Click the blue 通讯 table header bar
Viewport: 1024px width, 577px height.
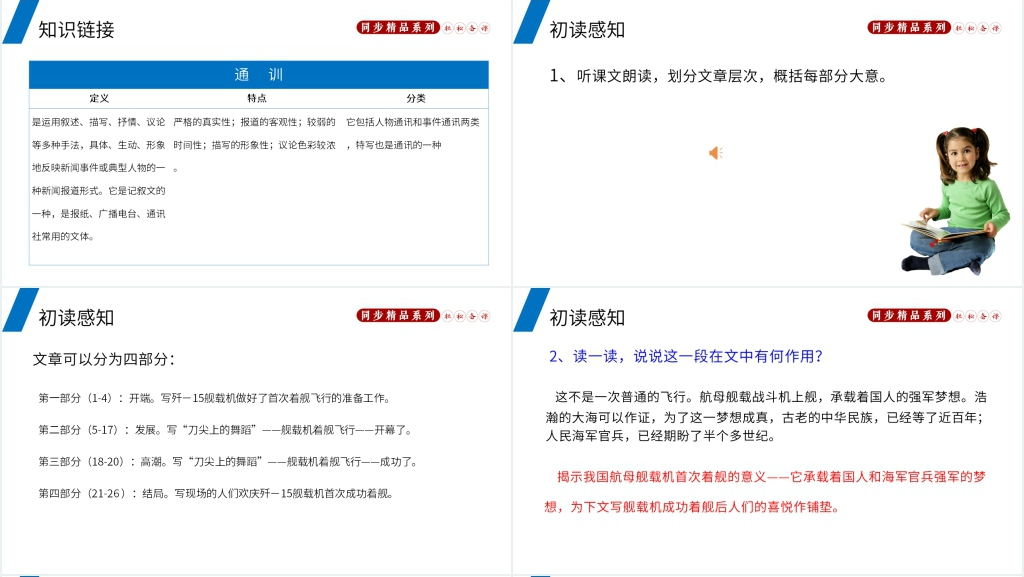pos(258,75)
